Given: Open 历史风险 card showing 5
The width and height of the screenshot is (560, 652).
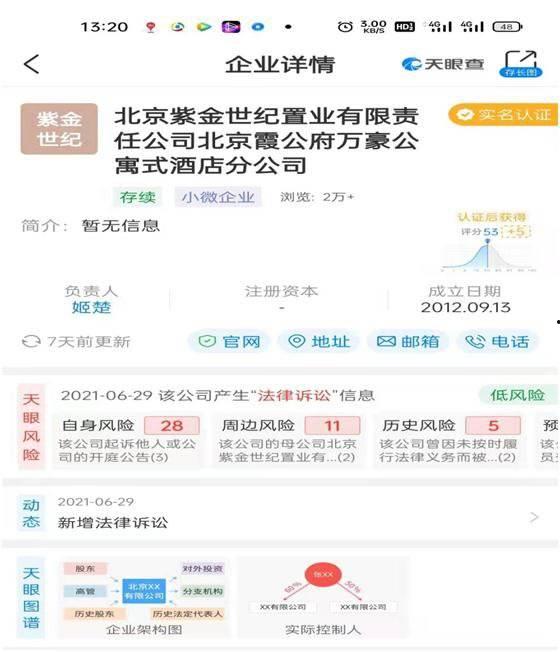Looking at the screenshot, I should click(449, 440).
